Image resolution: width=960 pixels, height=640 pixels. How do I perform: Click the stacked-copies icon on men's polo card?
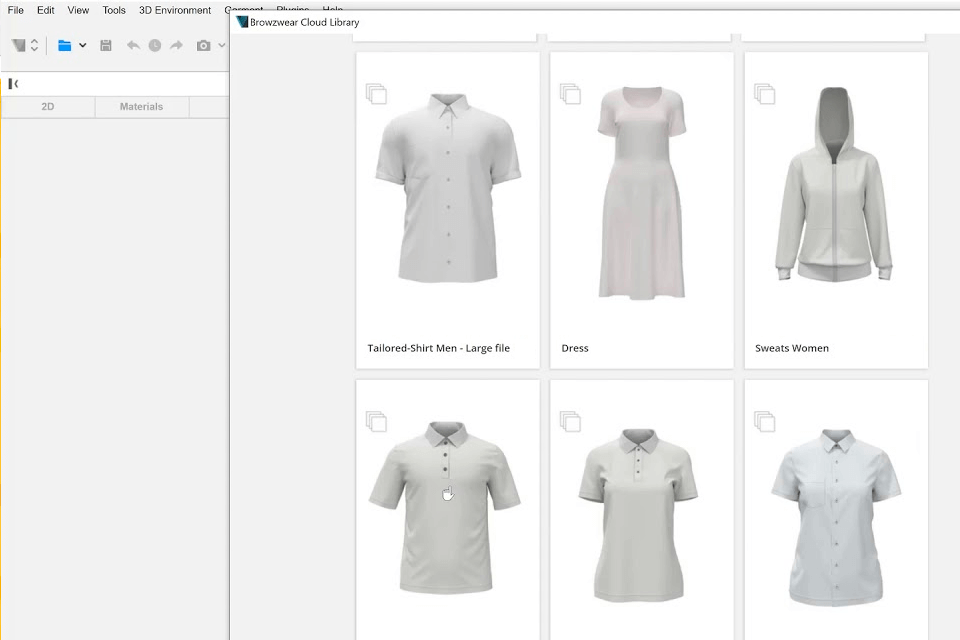376,421
